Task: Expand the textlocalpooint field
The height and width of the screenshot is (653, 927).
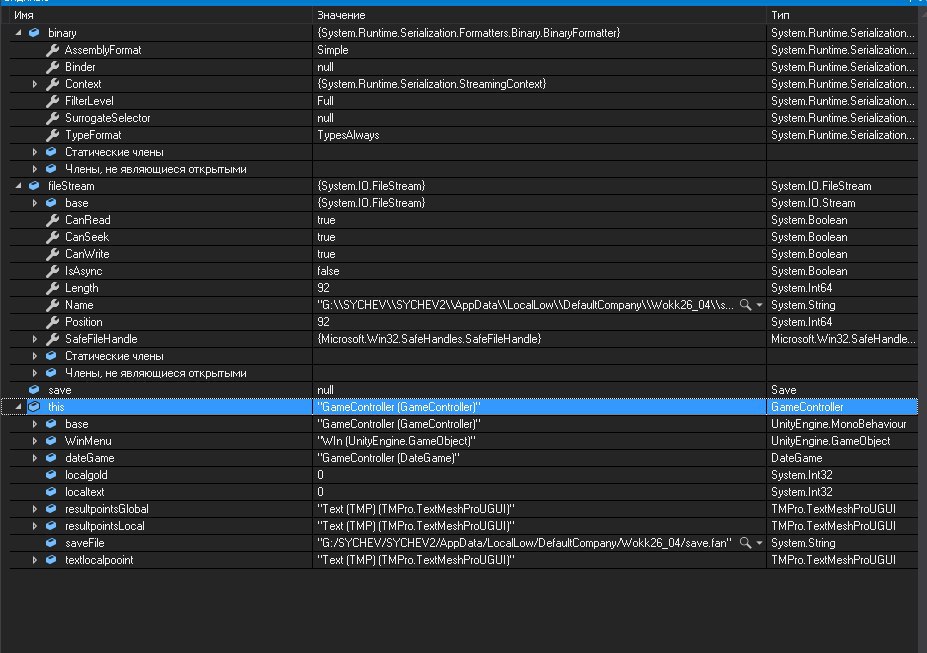Action: pos(35,560)
